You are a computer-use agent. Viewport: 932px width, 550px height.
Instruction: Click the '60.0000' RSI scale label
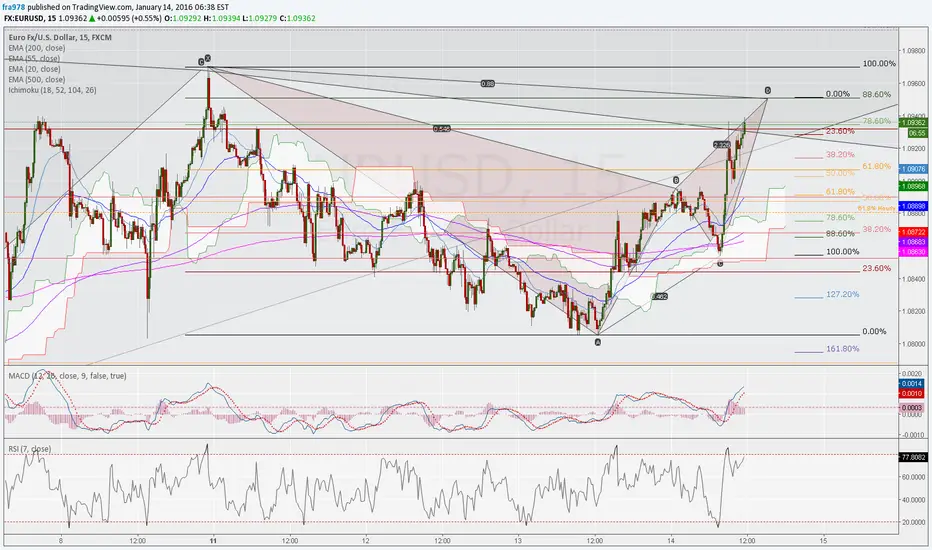click(x=914, y=477)
